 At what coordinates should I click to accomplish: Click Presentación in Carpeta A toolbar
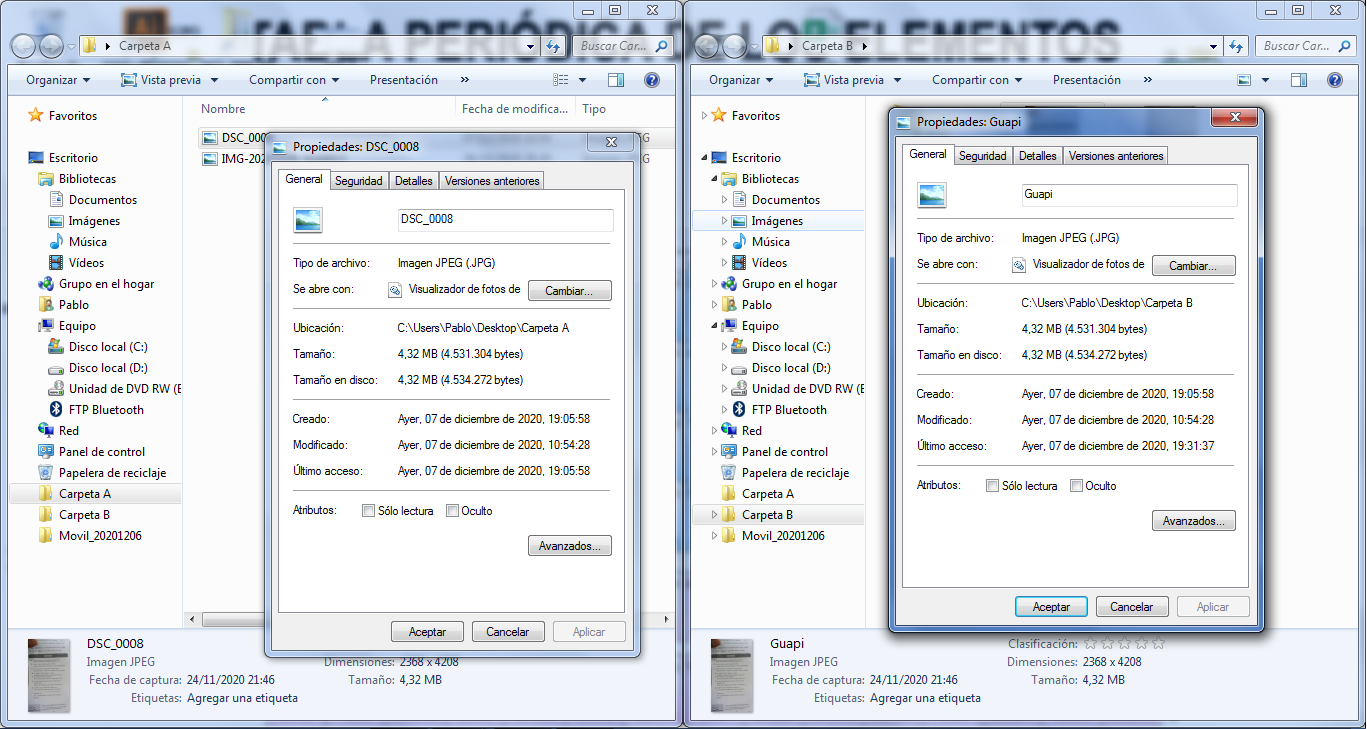coord(404,80)
